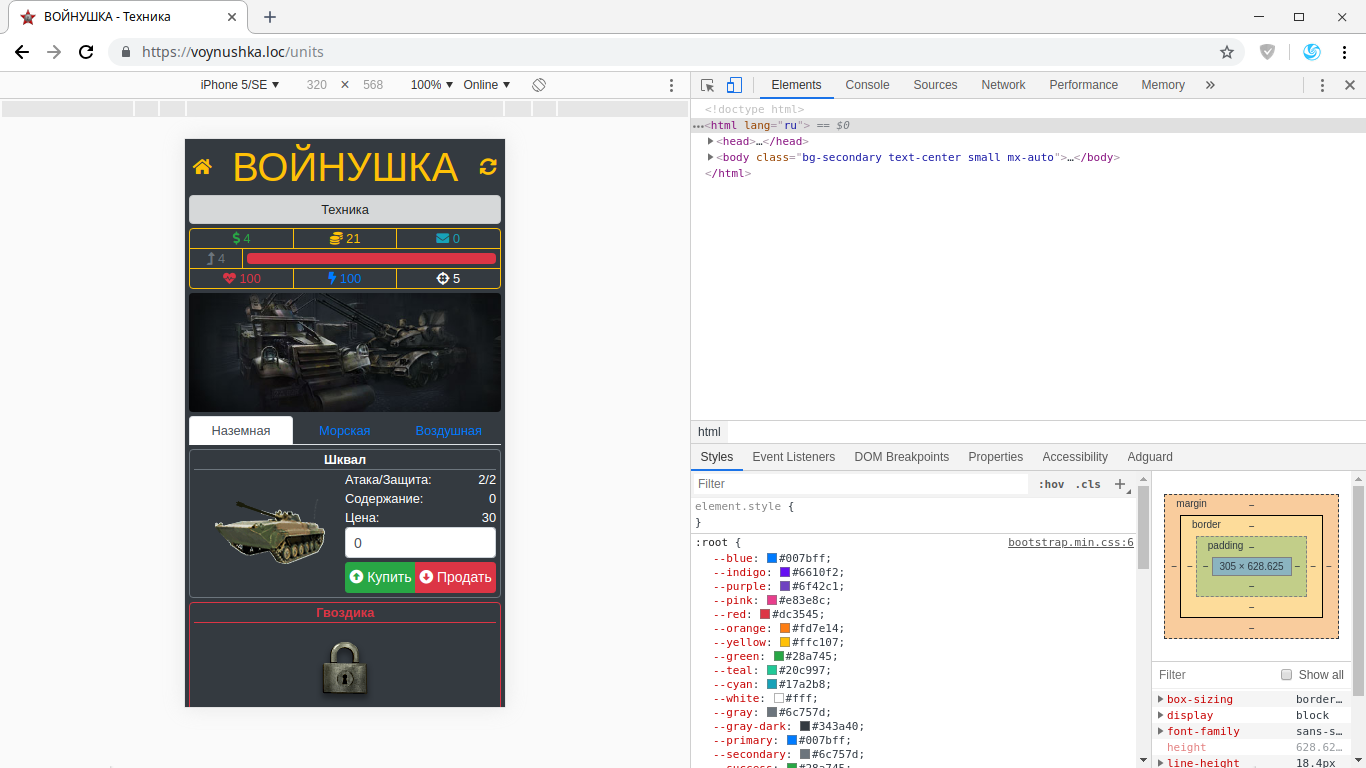Click the home icon beside the ВОЙНУШКА title
This screenshot has height=768, width=1366.
(x=202, y=167)
